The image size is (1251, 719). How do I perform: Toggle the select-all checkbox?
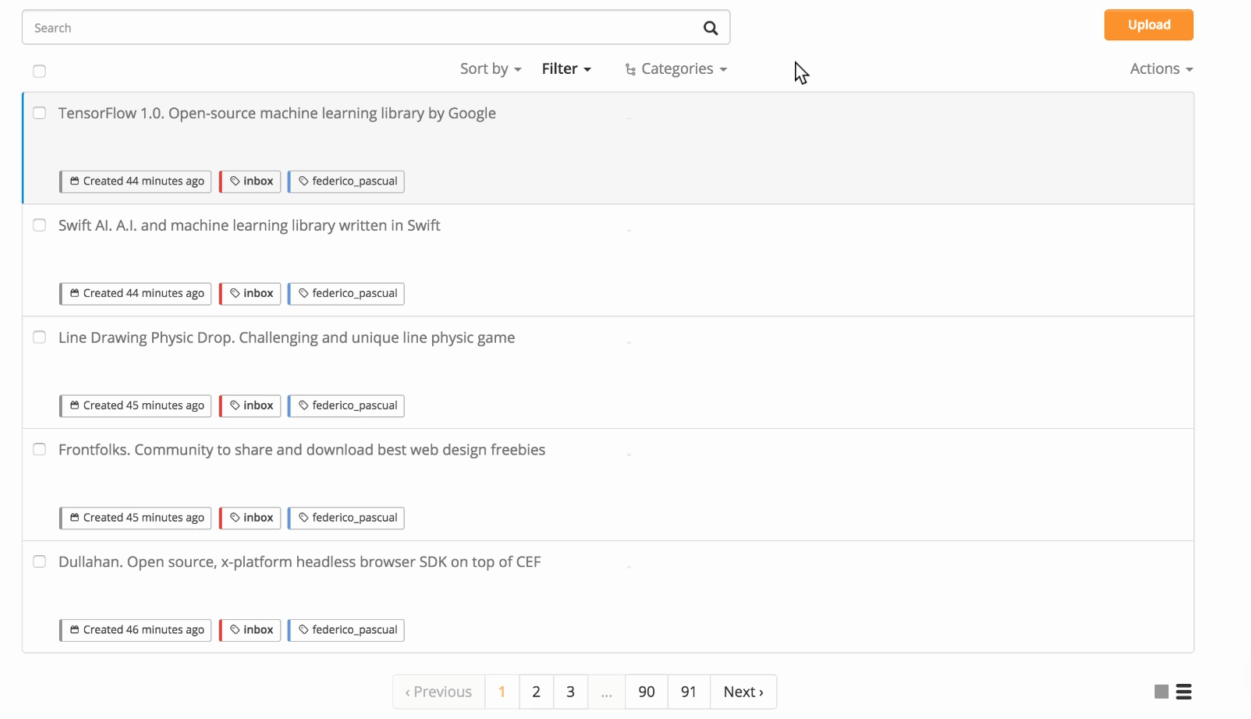(39, 71)
